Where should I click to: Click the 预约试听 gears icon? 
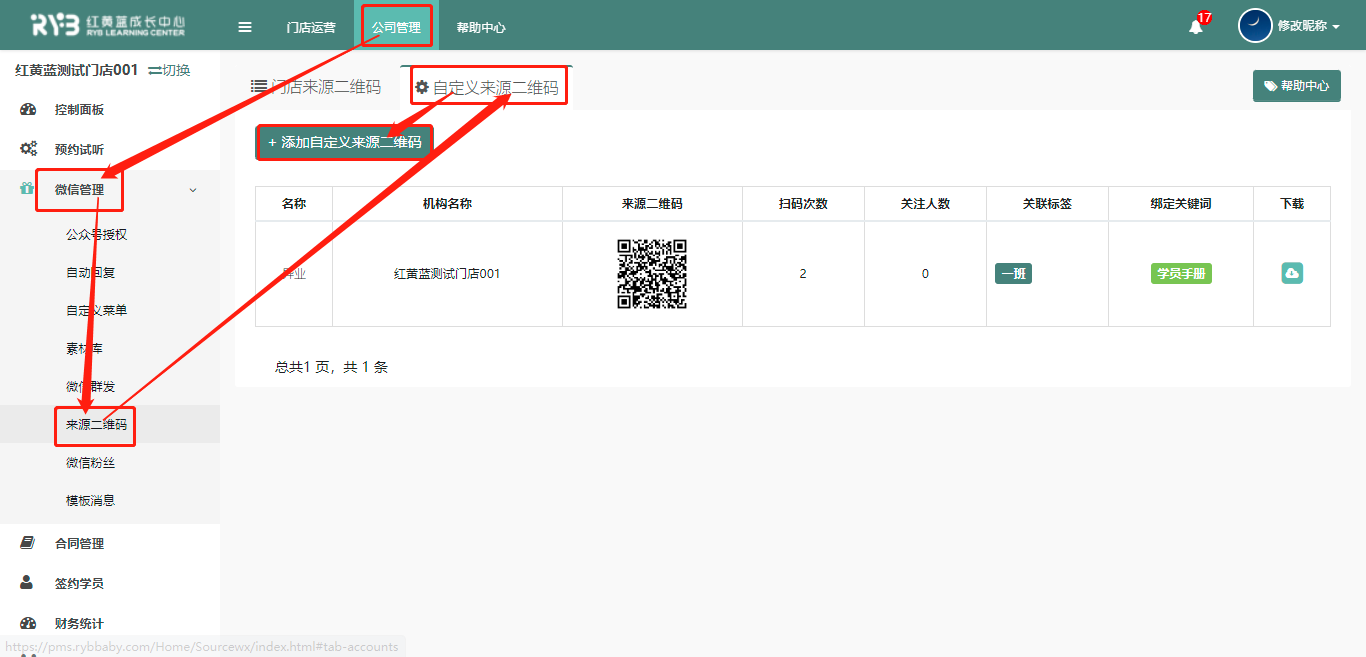tap(28, 149)
